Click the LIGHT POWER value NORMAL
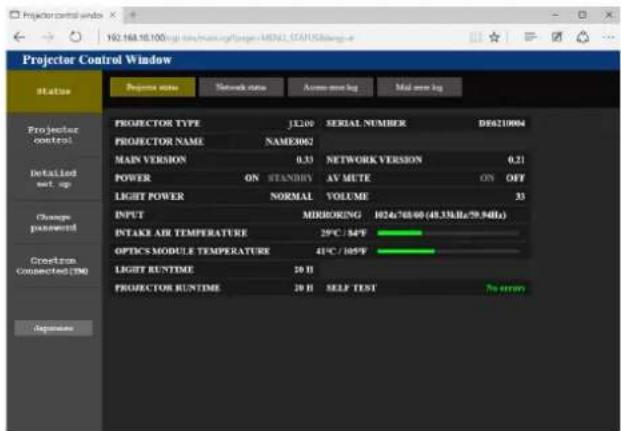Screen dimensions: 621x431 (x=291, y=196)
